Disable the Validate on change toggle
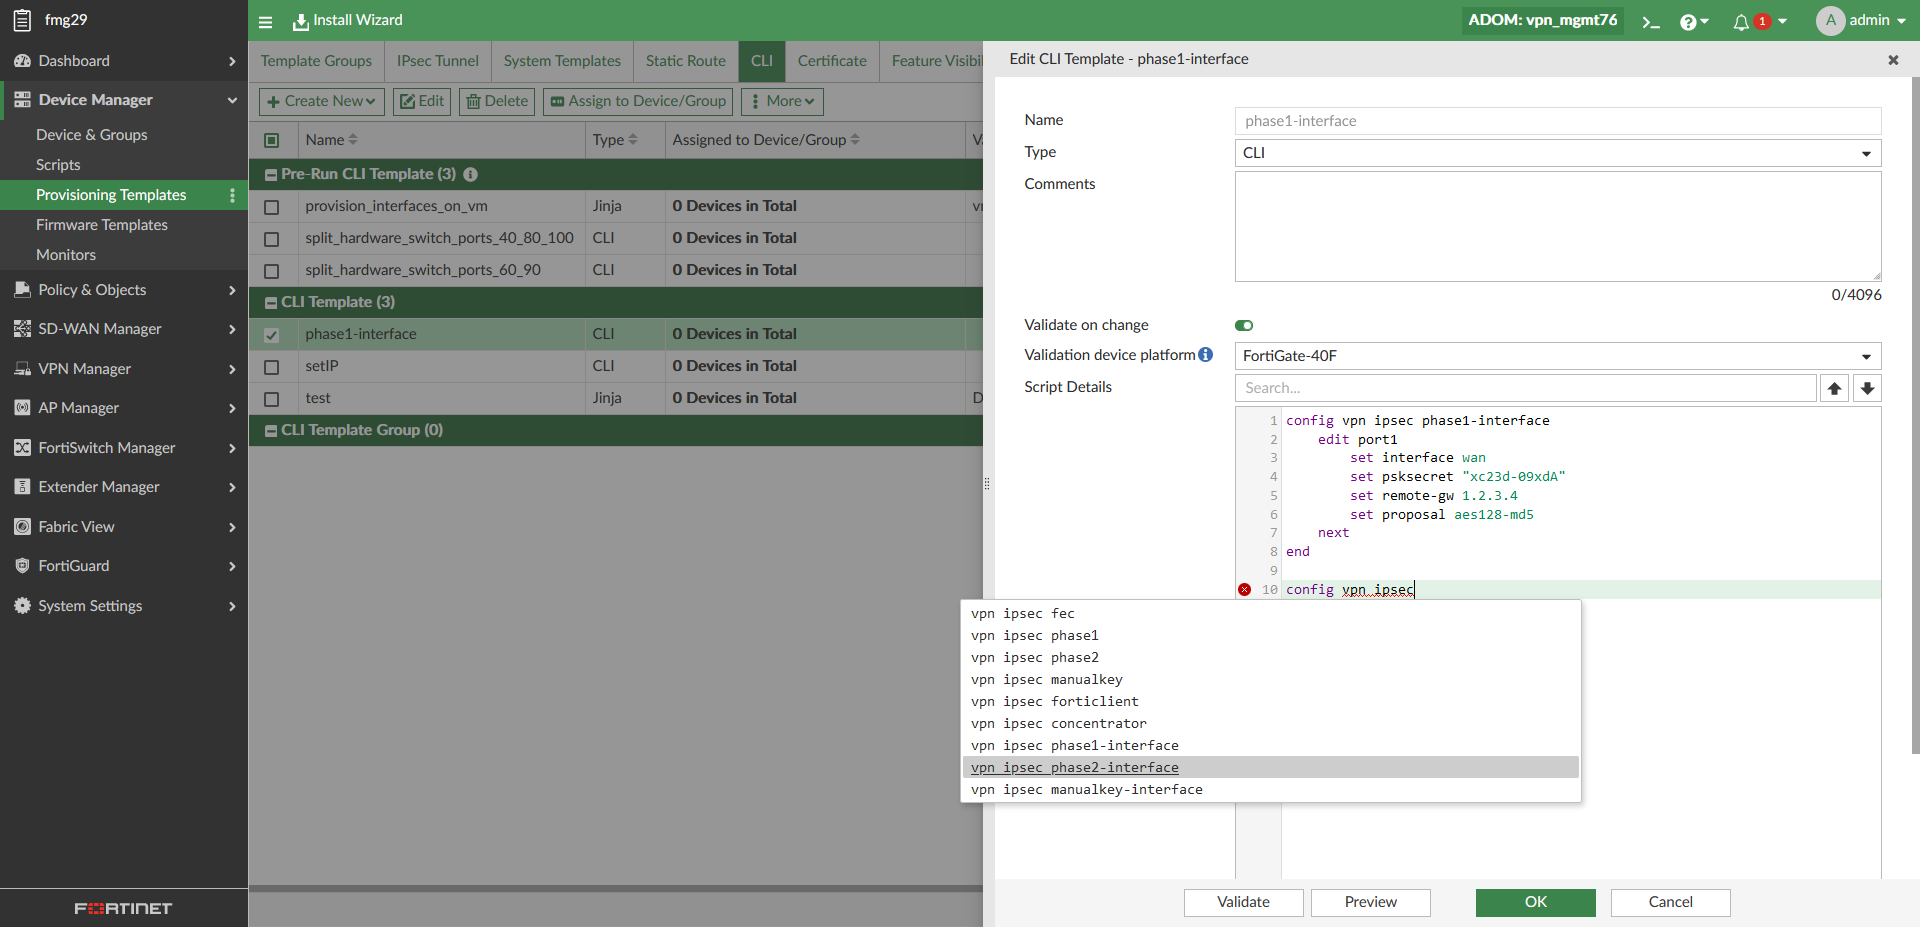Screen dimensions: 1920x927 (x=1244, y=325)
